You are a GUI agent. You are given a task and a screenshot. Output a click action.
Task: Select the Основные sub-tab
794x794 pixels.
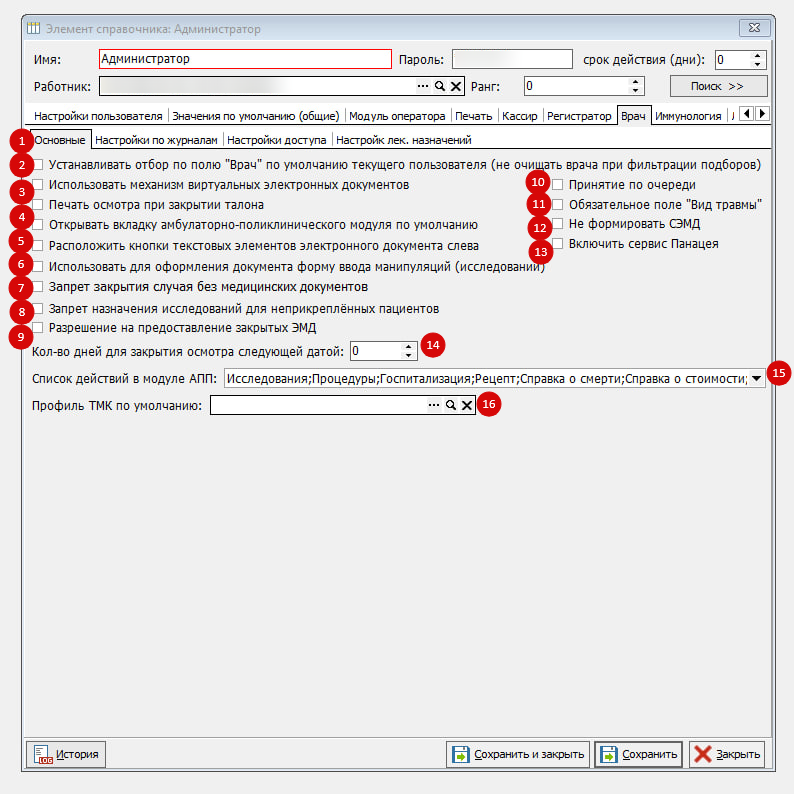click(x=60, y=140)
